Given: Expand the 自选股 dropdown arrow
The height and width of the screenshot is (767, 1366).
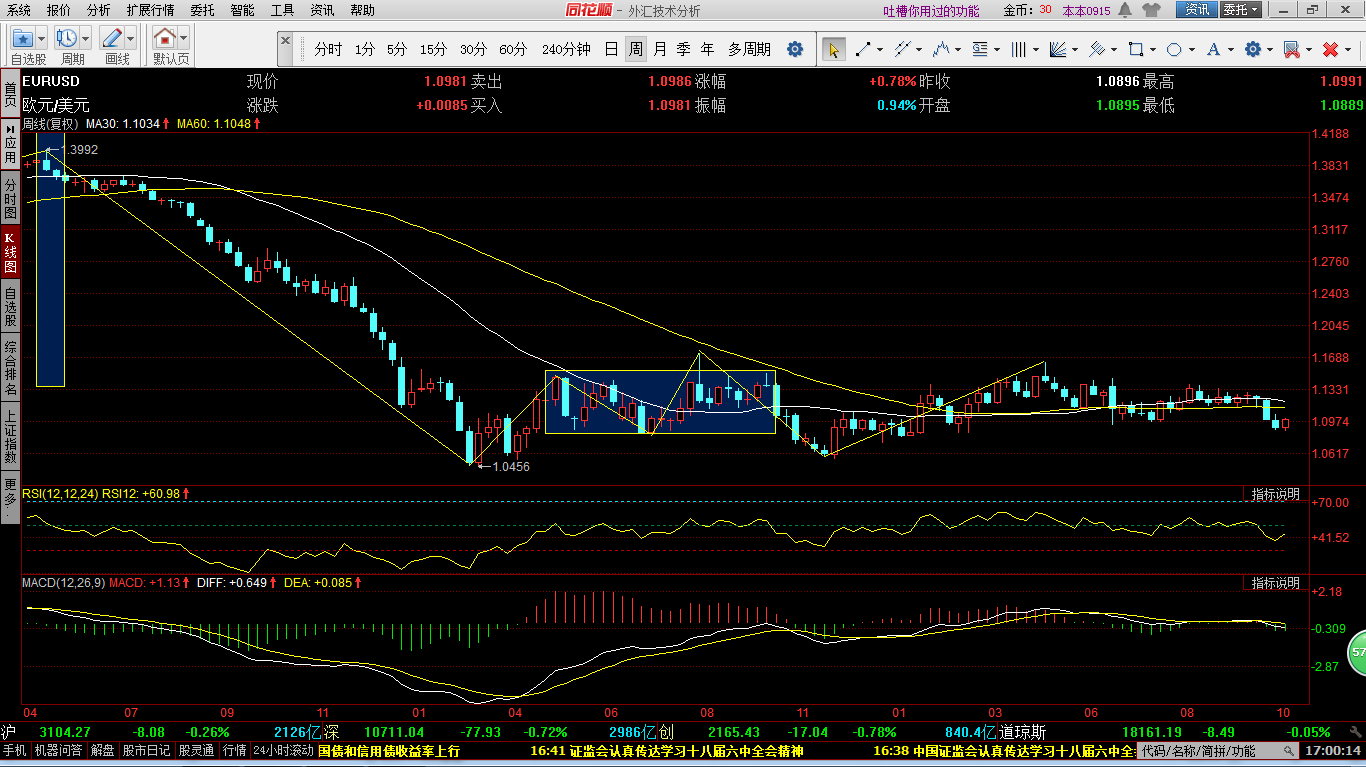Looking at the screenshot, I should [42, 38].
